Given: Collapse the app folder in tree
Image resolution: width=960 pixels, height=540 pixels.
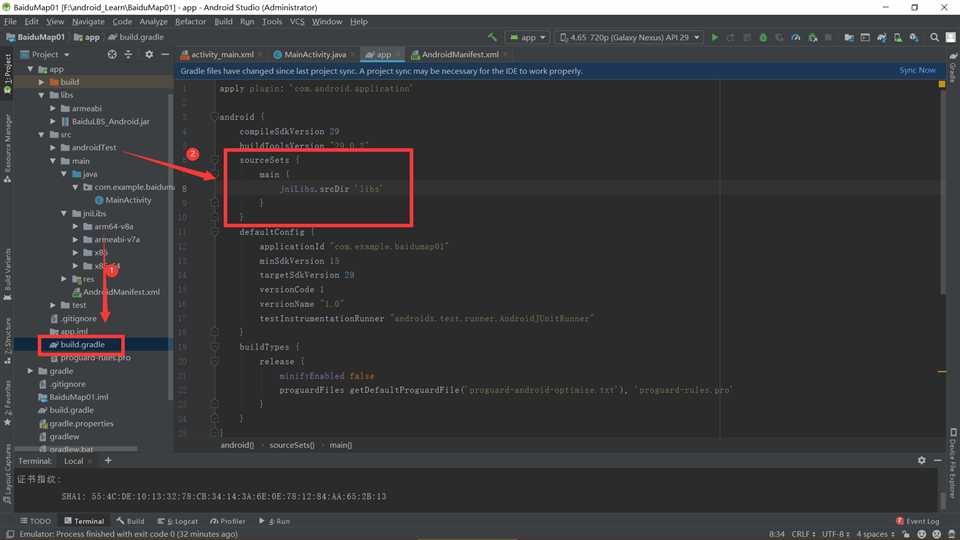Looking at the screenshot, I should (30, 69).
